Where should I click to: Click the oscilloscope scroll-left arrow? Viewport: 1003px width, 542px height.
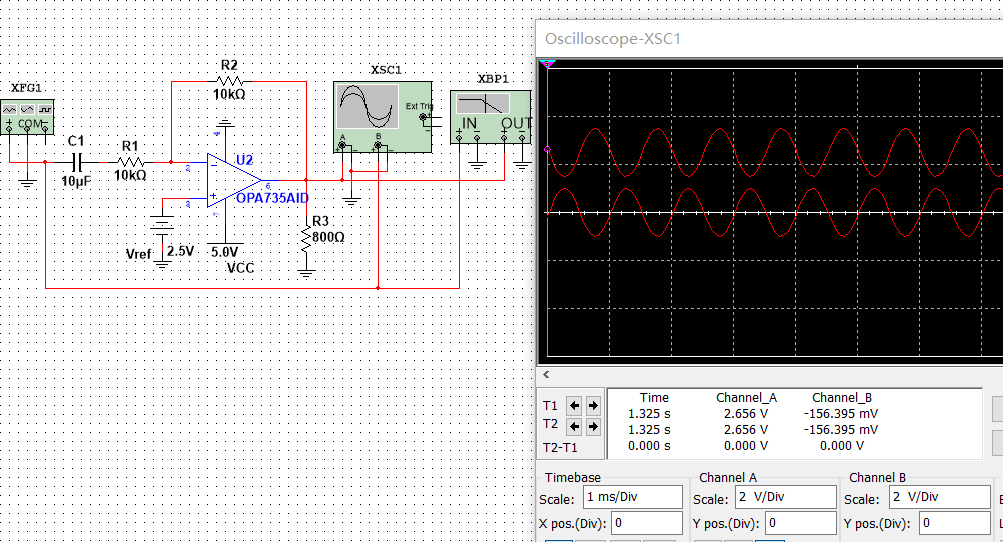click(x=545, y=374)
